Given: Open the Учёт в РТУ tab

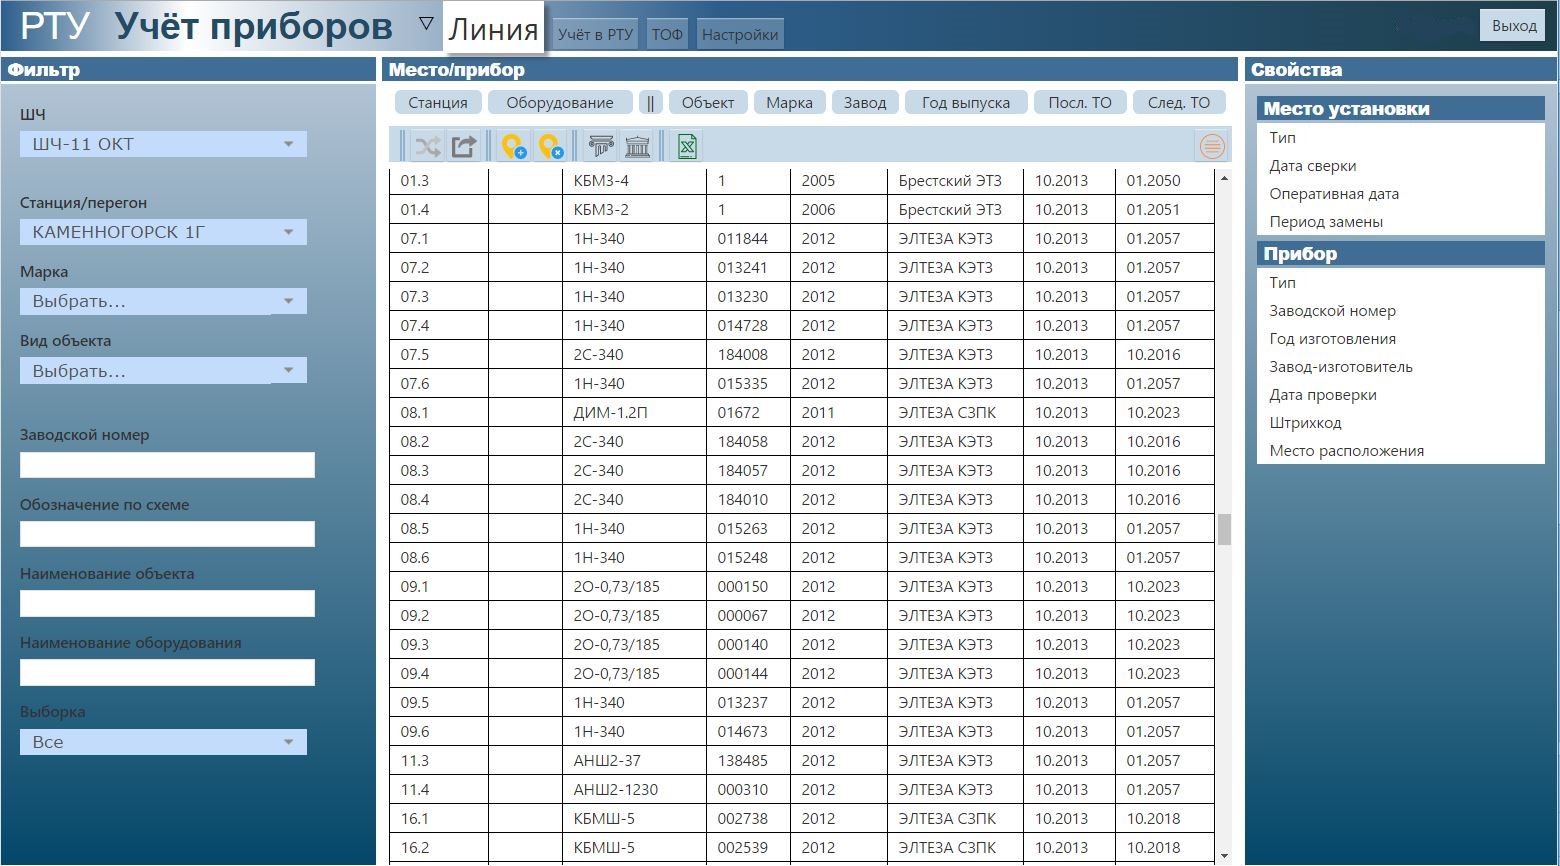Looking at the screenshot, I should pos(595,34).
